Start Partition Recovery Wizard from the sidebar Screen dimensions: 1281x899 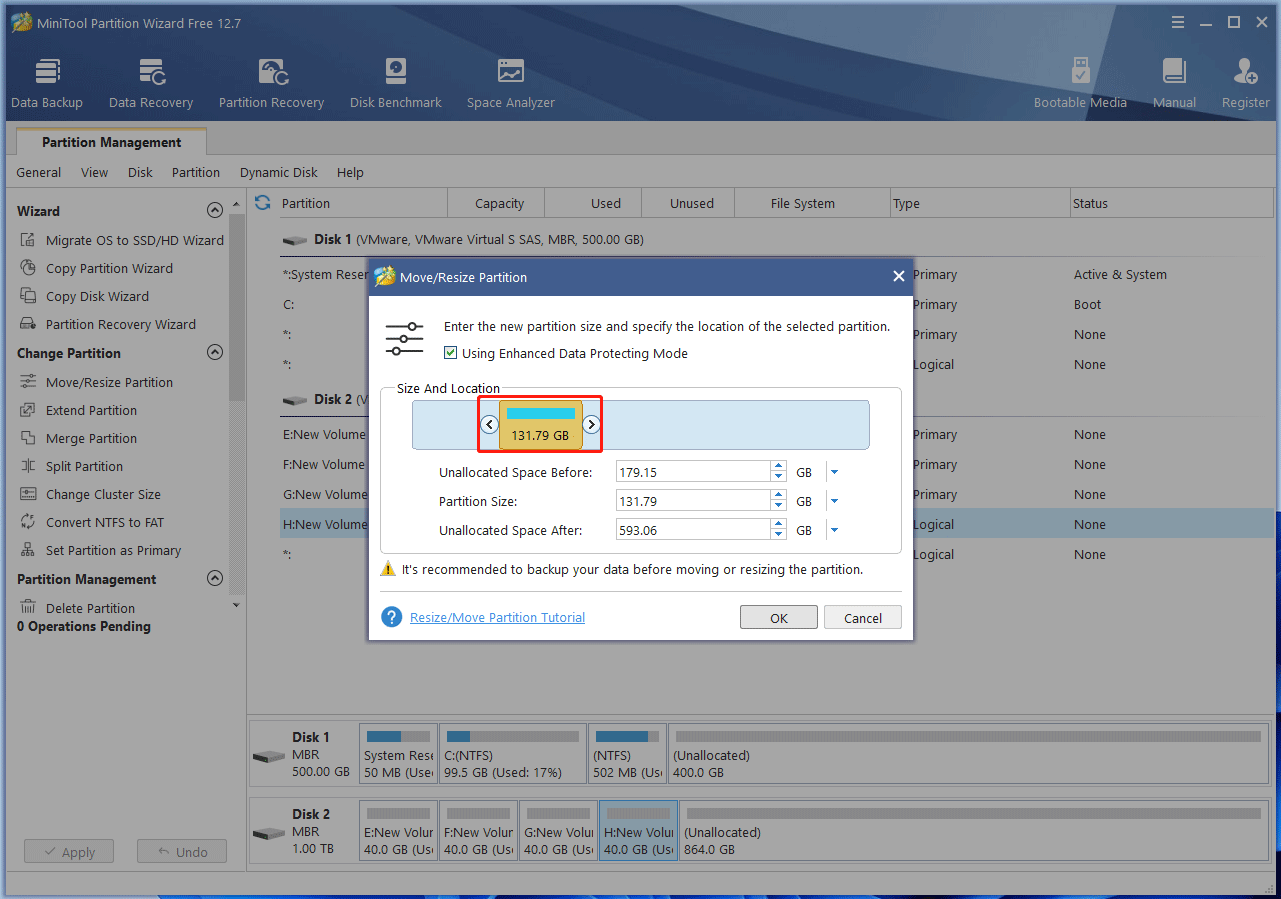(x=120, y=324)
